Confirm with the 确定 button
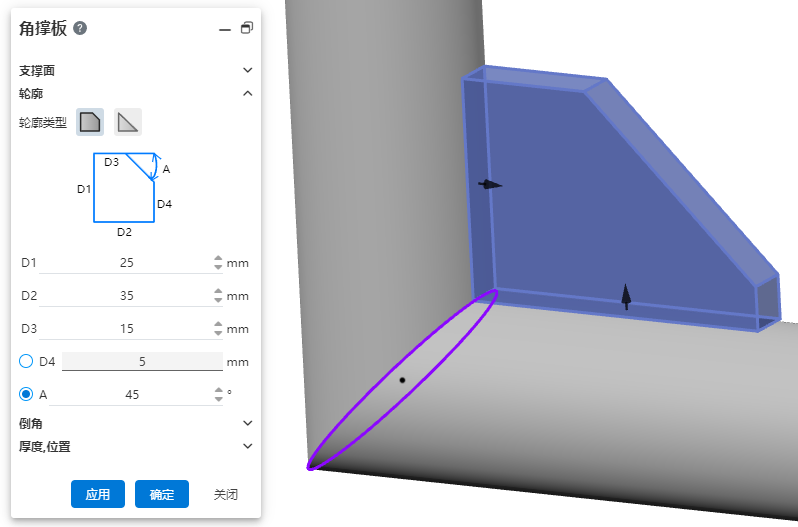 pos(162,494)
